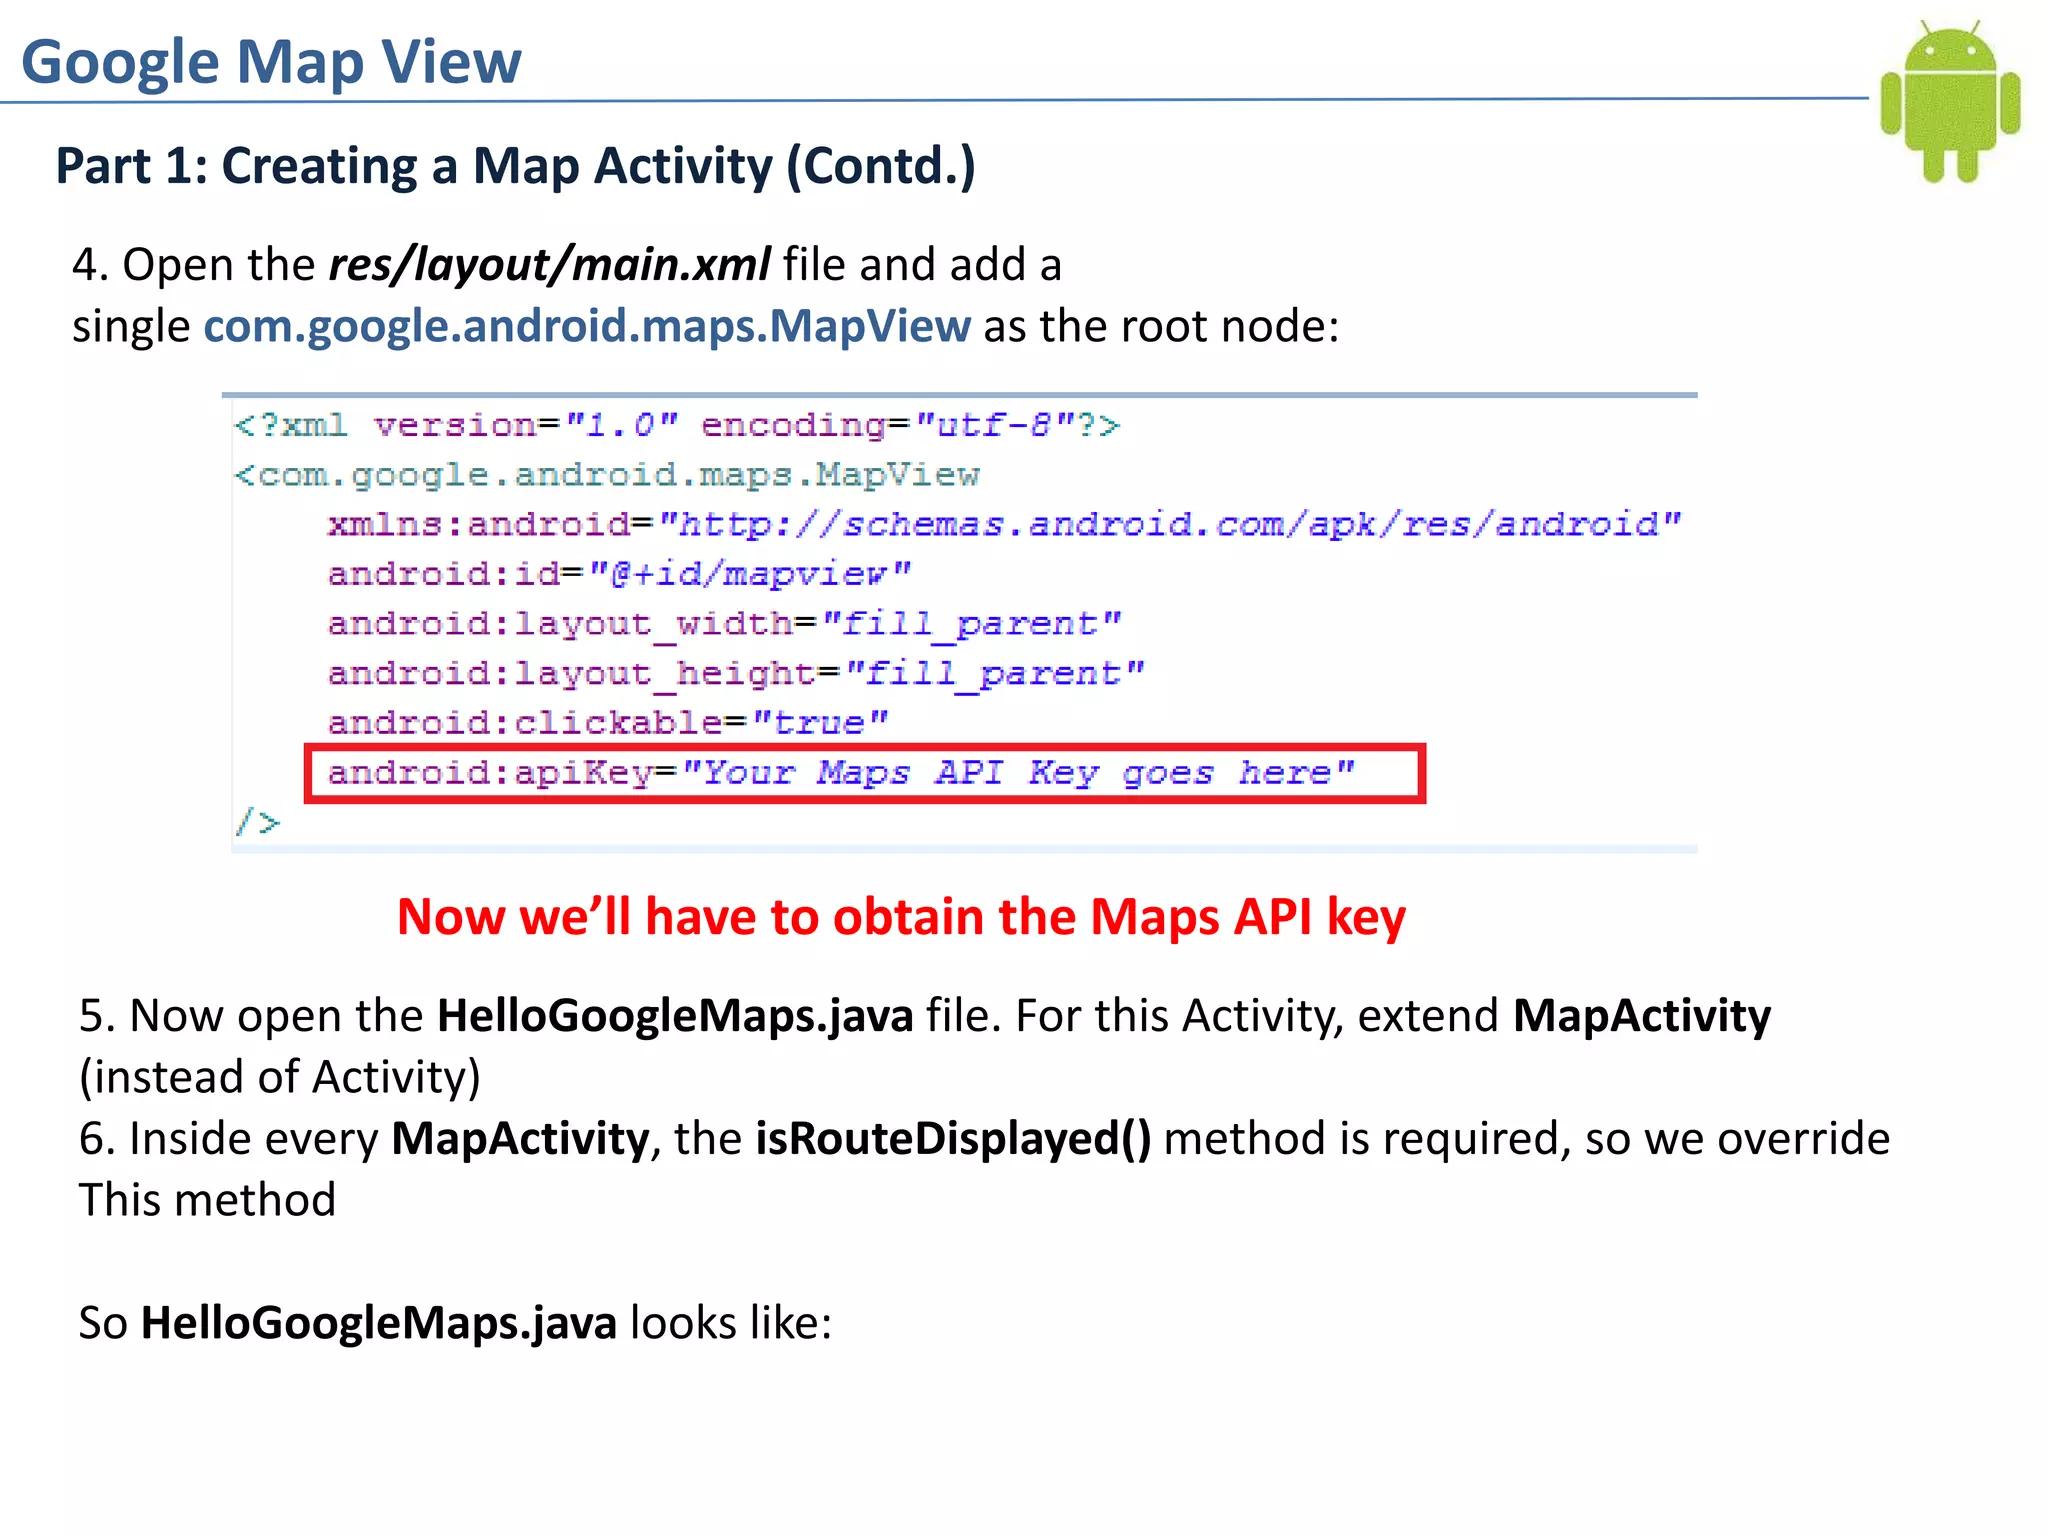Click the bold MapActivity word in step 6
Viewport: 2048px width, 1536px height.
click(x=520, y=1139)
